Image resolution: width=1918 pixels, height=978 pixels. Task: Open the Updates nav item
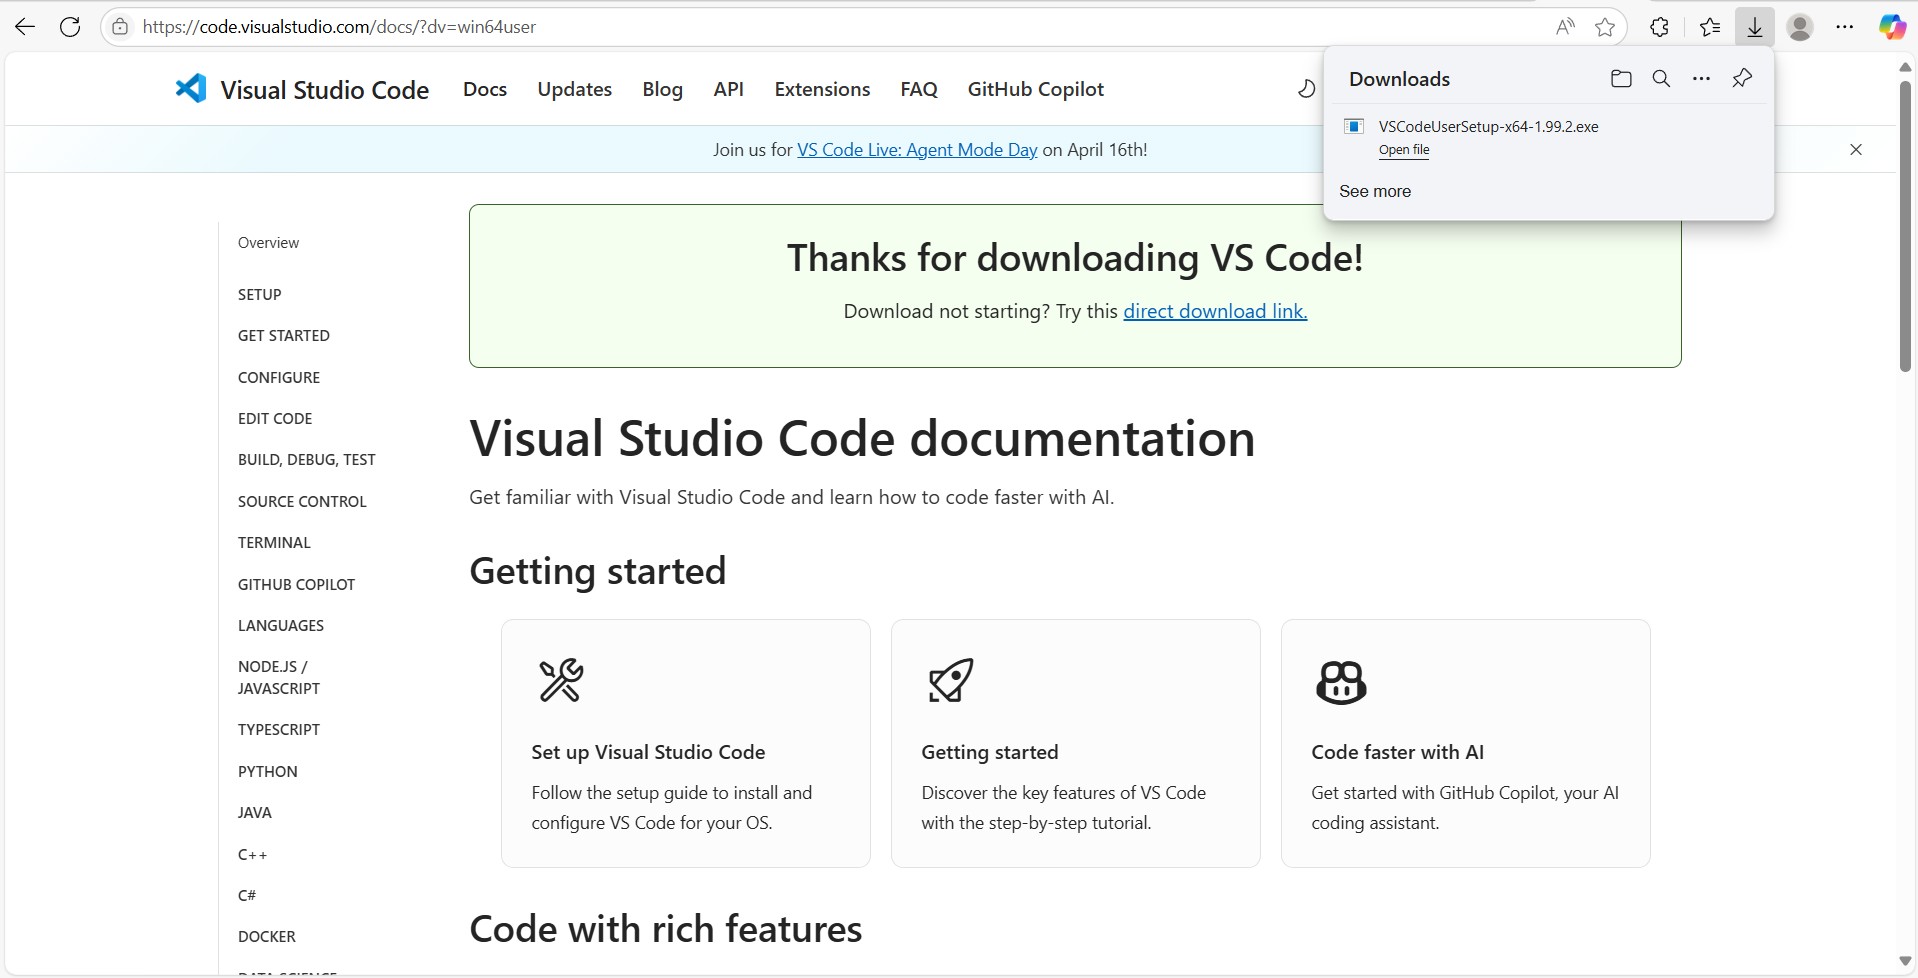(x=575, y=89)
